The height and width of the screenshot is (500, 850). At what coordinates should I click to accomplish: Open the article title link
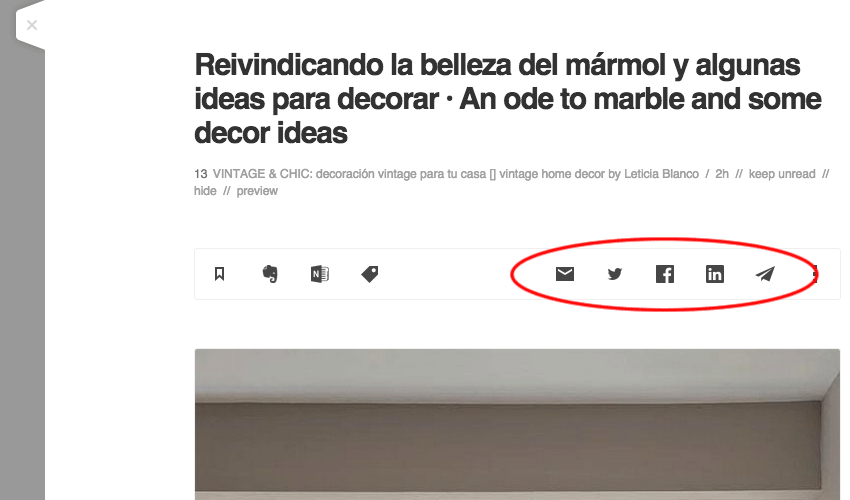(x=508, y=99)
